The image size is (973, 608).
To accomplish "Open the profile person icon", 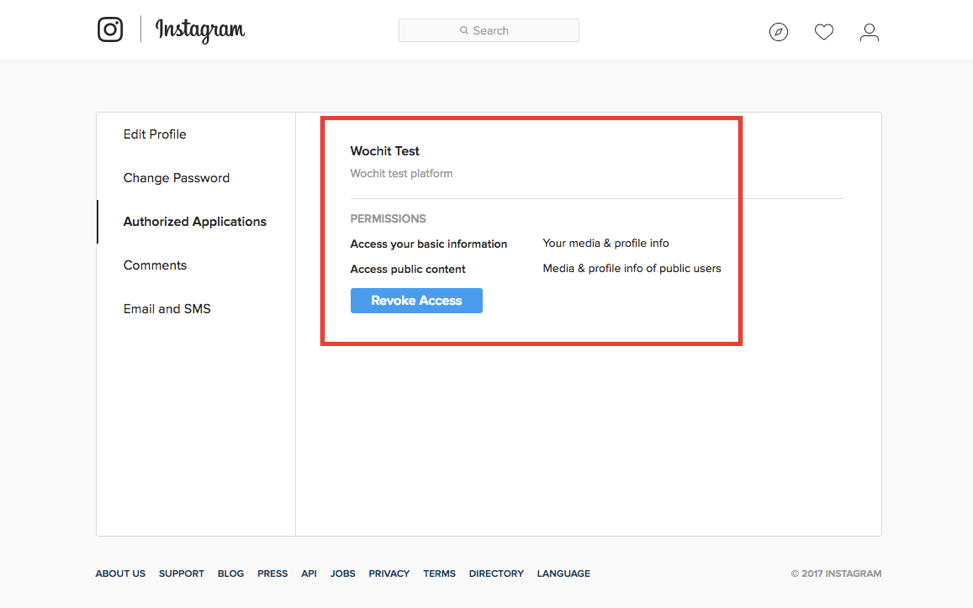I will tap(869, 32).
